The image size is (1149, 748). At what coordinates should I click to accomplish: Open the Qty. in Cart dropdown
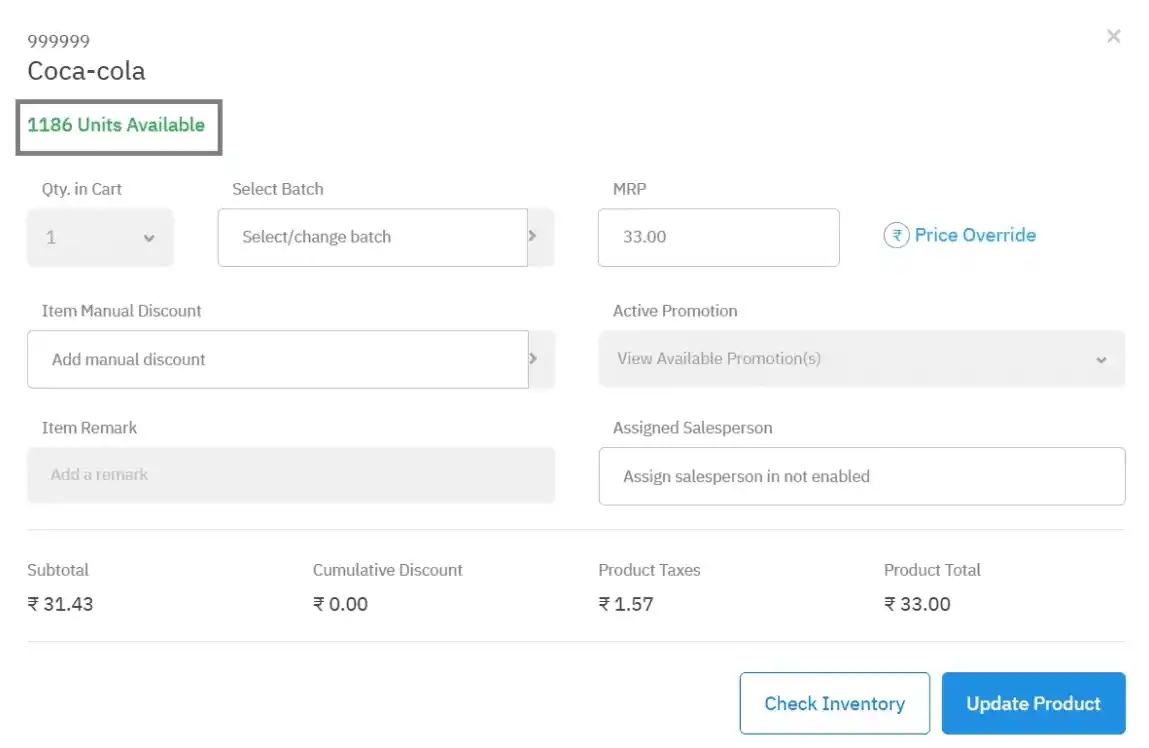click(x=100, y=237)
